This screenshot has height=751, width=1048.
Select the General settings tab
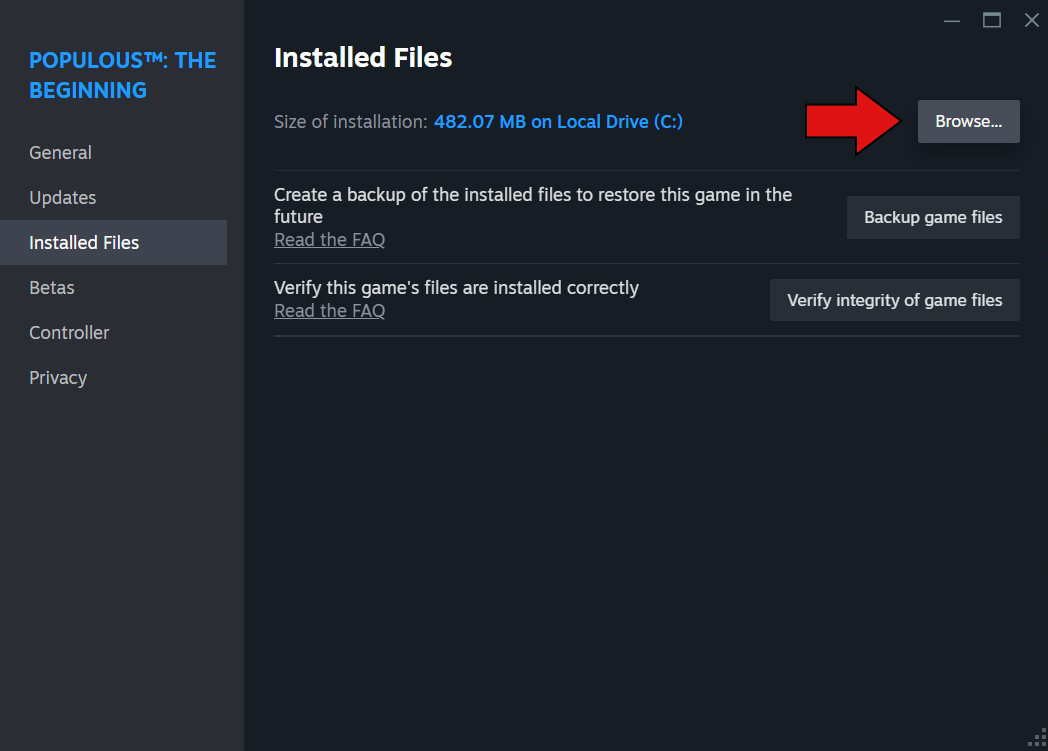[60, 152]
